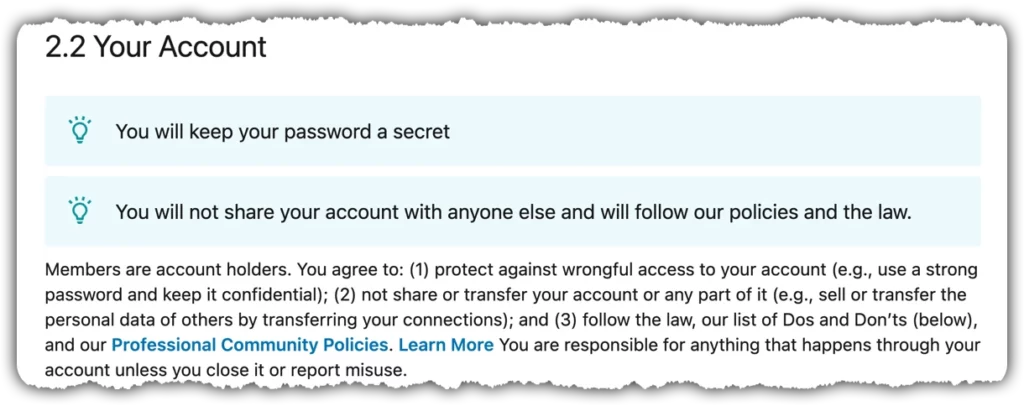Click the word "secret" in the first tip
The width and height of the screenshot is (1024, 406).
421,131
